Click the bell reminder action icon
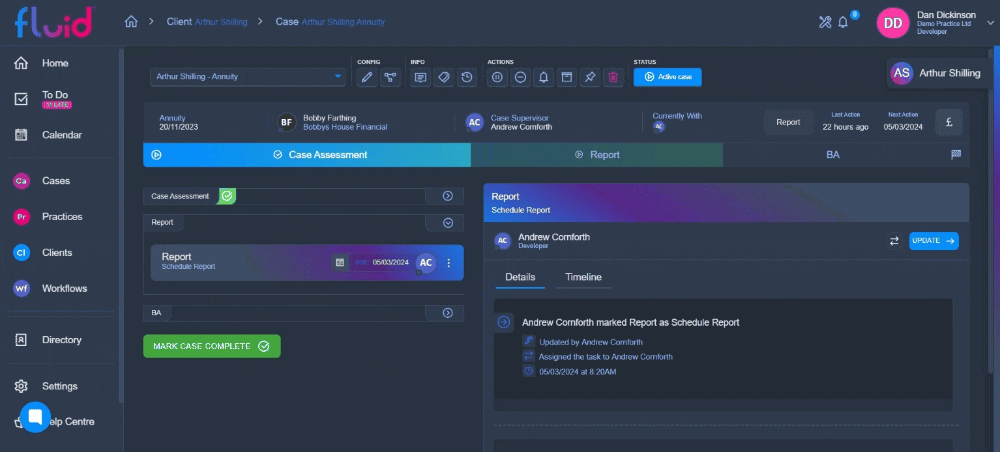The image size is (1000, 452). tap(543, 77)
